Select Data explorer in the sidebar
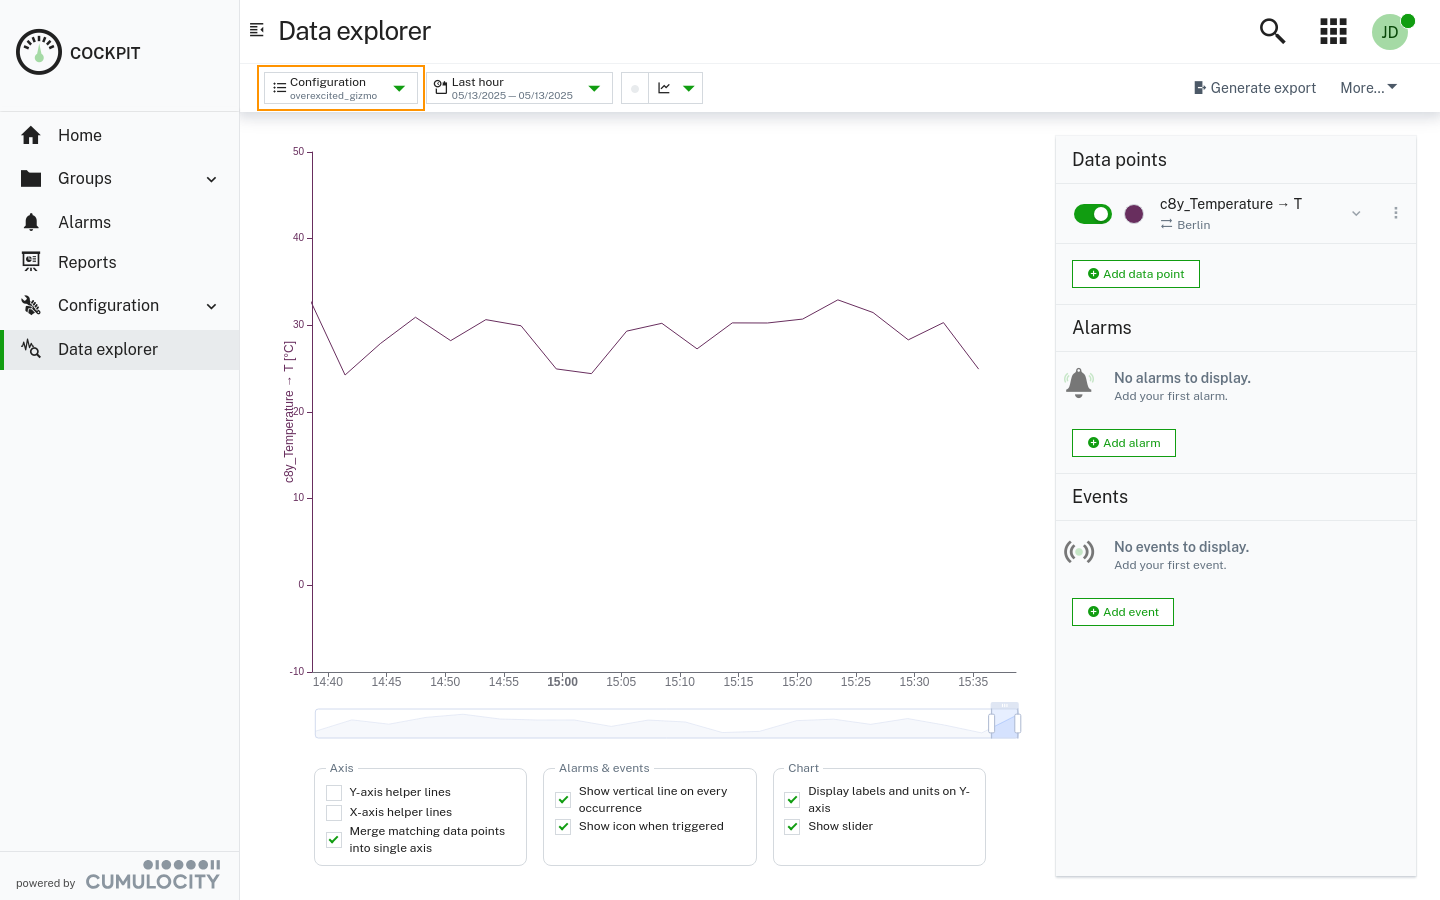Viewport: 1440px width, 900px height. tap(120, 349)
